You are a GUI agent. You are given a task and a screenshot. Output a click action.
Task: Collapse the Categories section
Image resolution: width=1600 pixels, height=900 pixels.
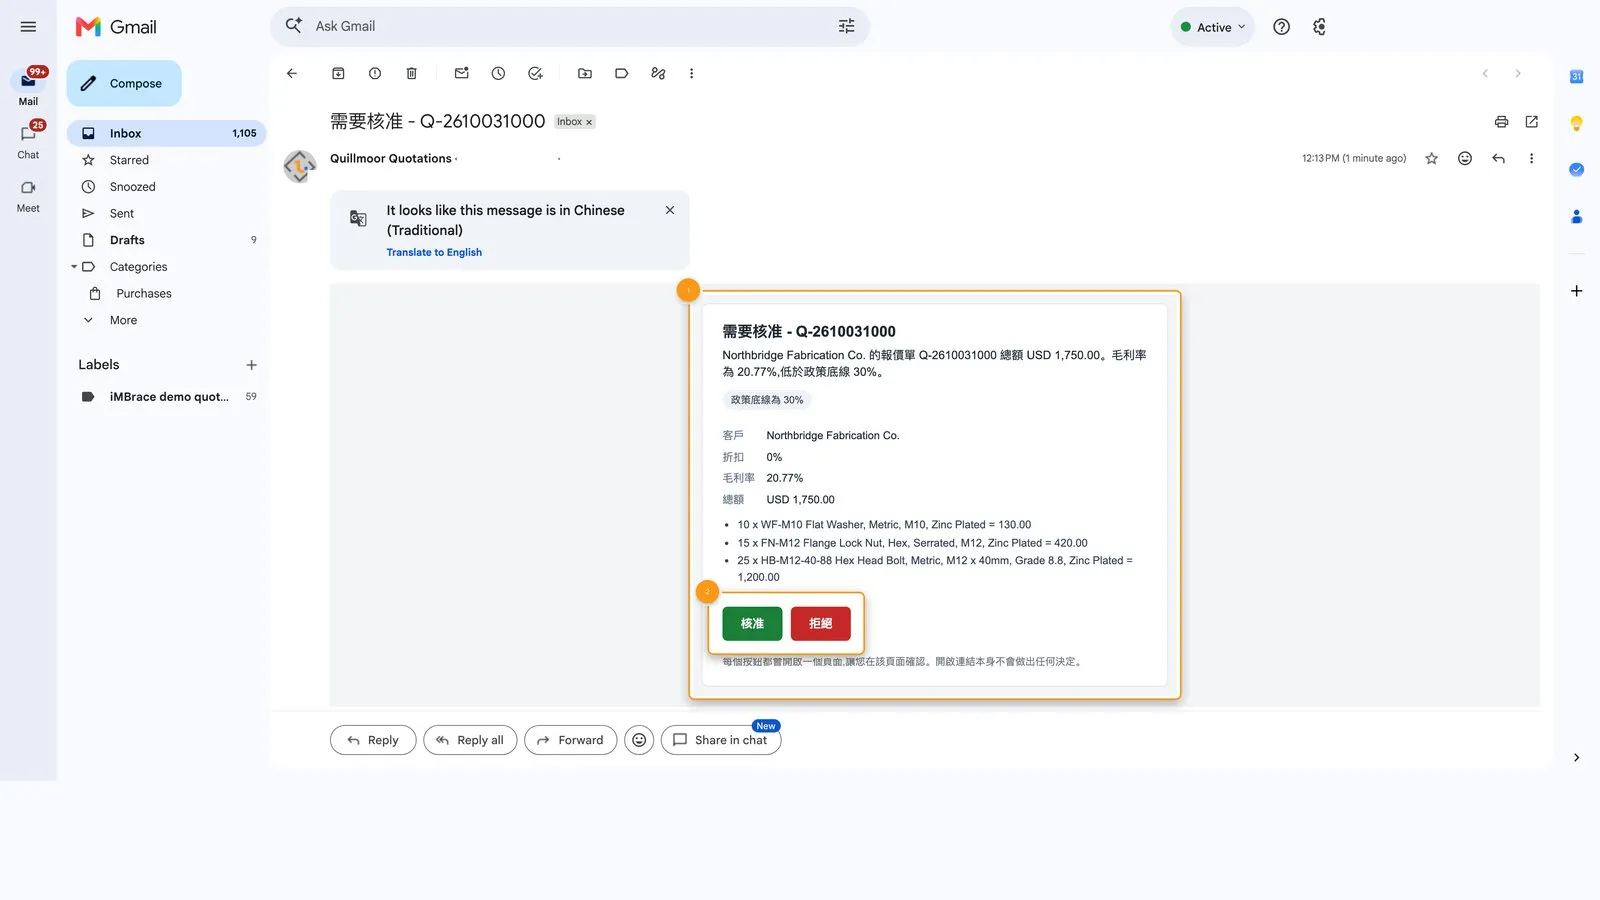tap(74, 267)
